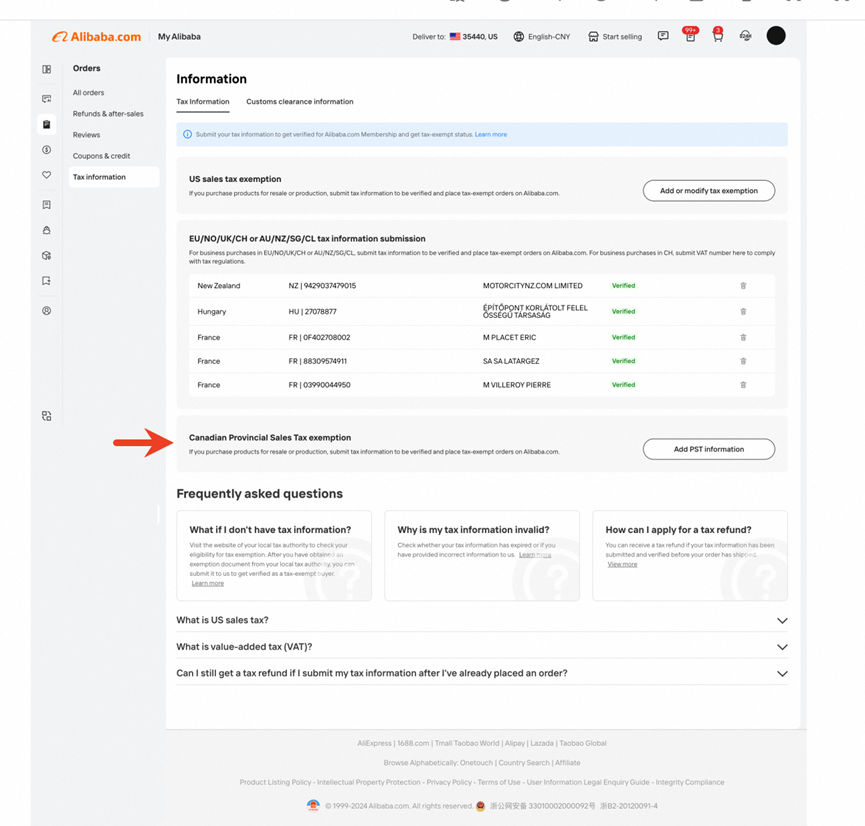Image resolution: width=865 pixels, height=826 pixels.
Task: Click the Add PST information button
Action: (708, 450)
